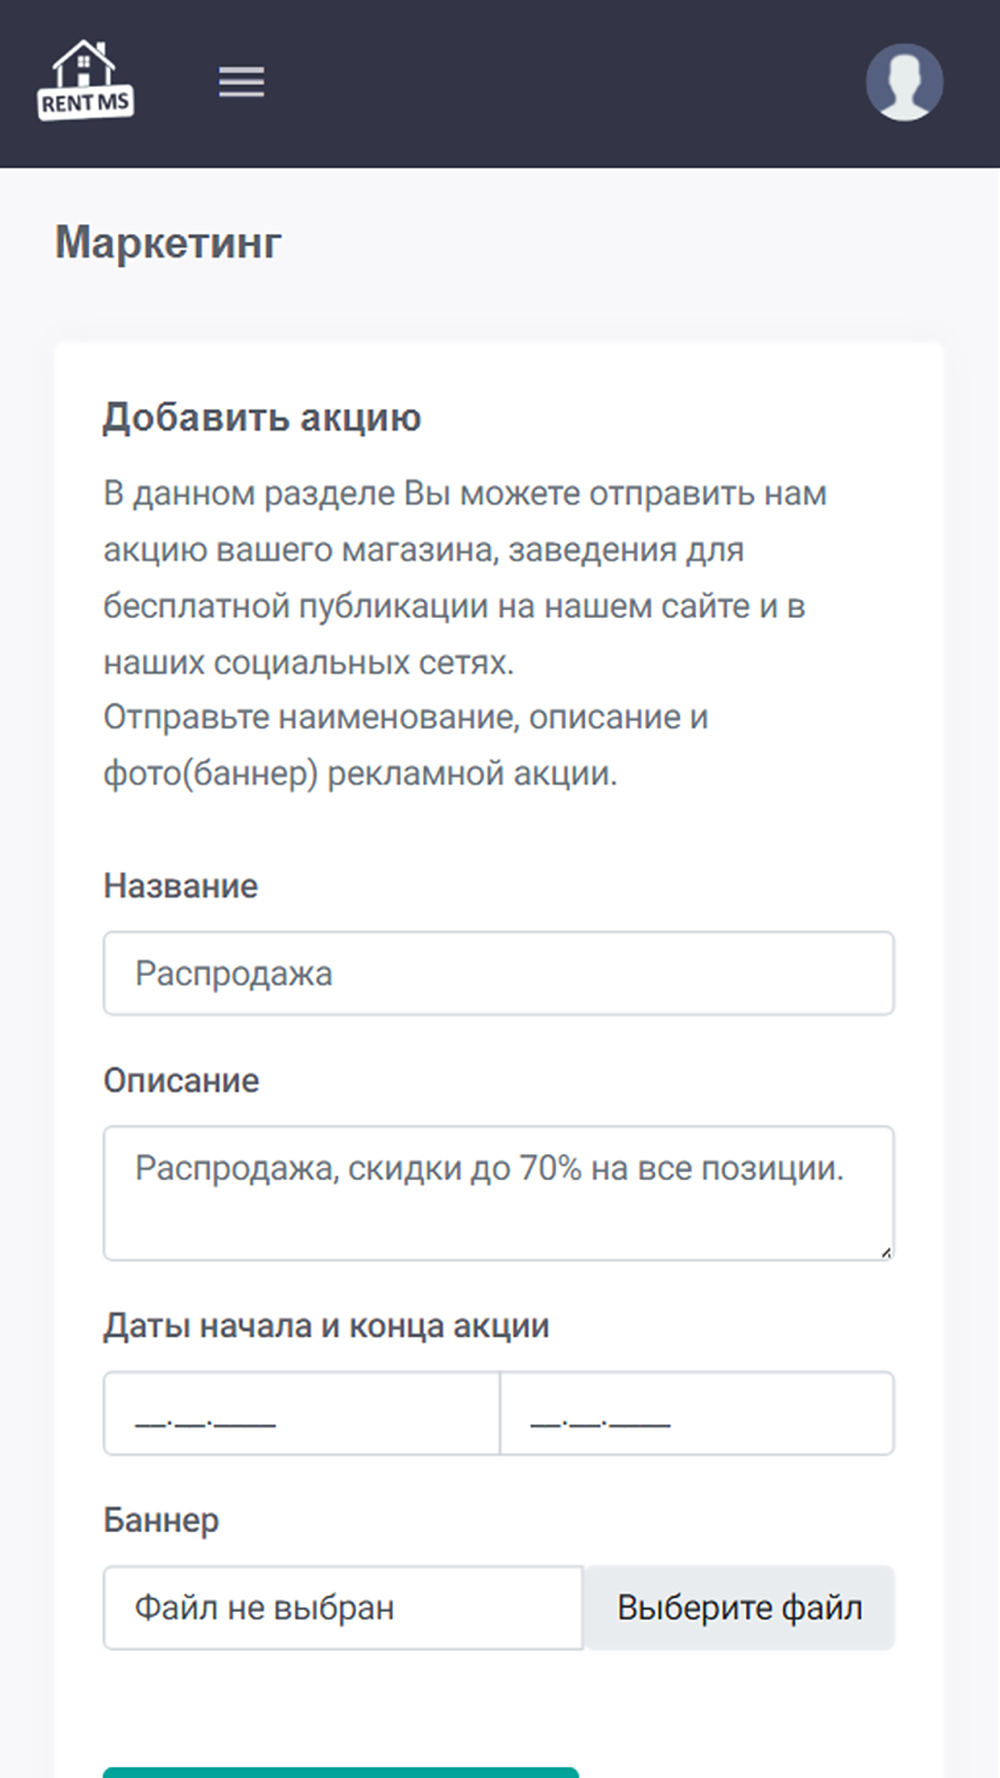Focus the Название field containing Распродажа

click(x=499, y=973)
